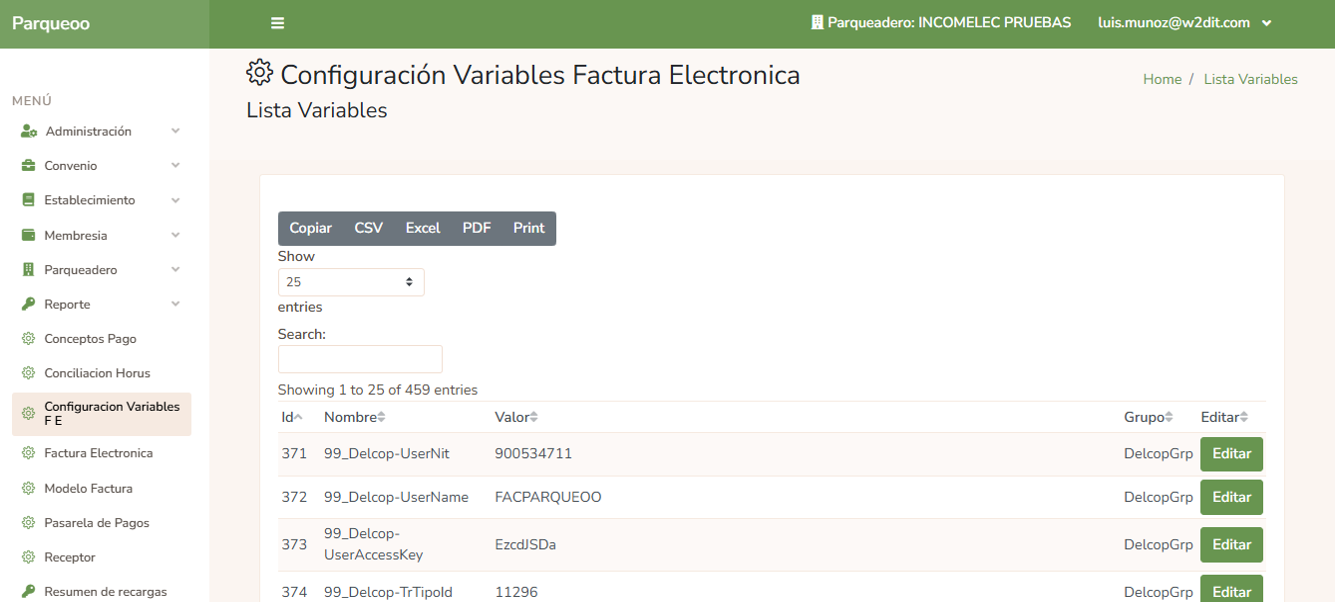The height and width of the screenshot is (602, 1335).
Task: Open the entries-per-page dropdown showing 25
Action: 351,282
